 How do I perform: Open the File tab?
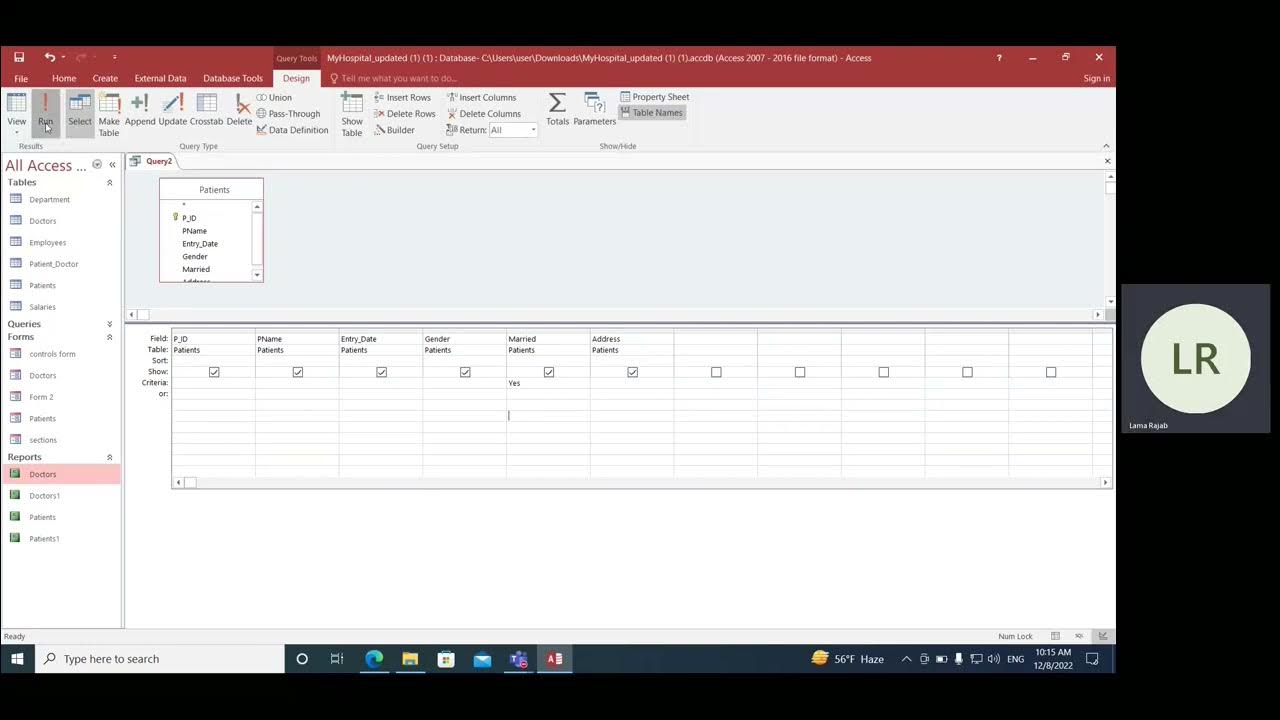pyautogui.click(x=21, y=78)
